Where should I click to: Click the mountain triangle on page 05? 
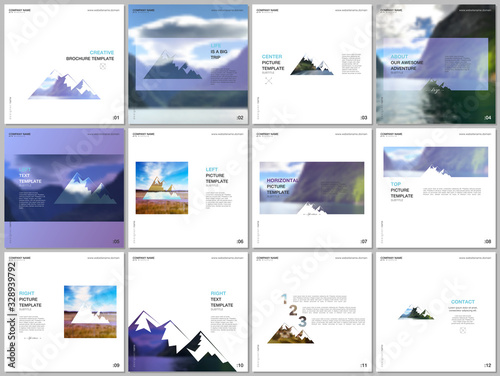[x=85, y=188]
